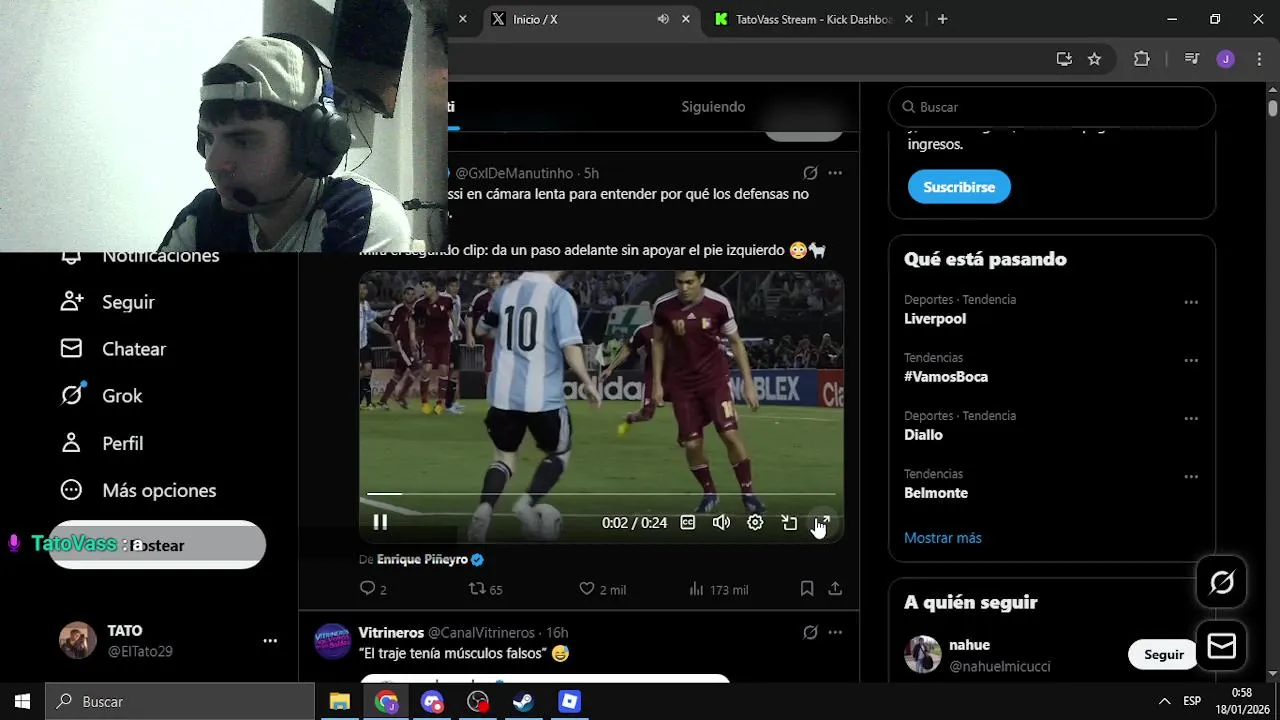The width and height of the screenshot is (1280, 720).
Task: Click the Suscribirse button
Action: [x=959, y=187]
